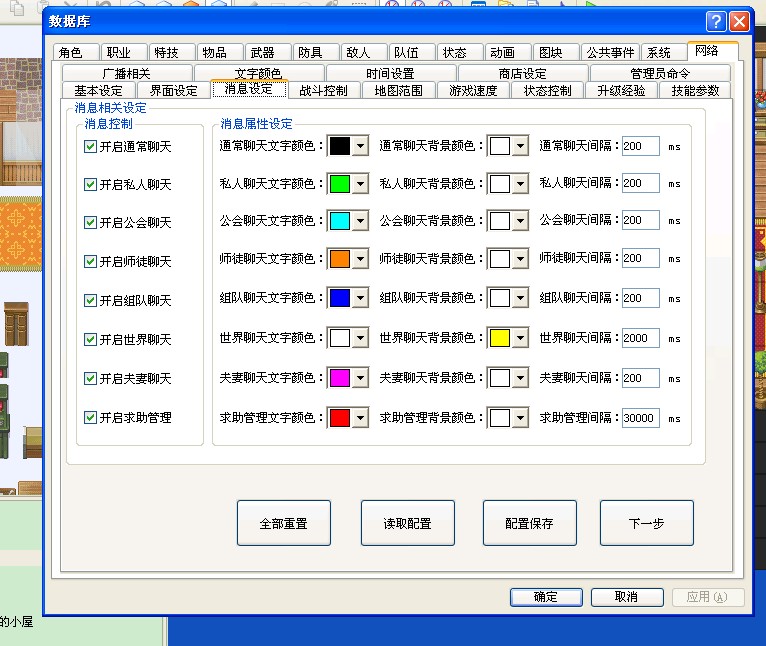This screenshot has height=646, width=766.
Task: Switch to the 角色 tab
Action: [76, 52]
